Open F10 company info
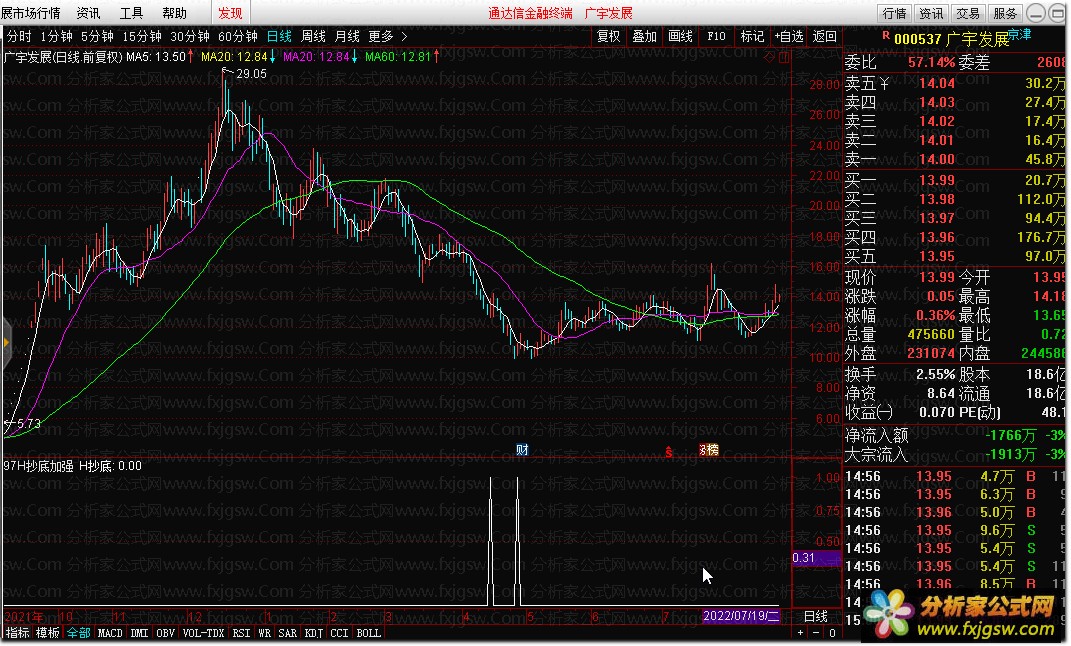Image resolution: width=1071 pixels, height=646 pixels. pyautogui.click(x=717, y=36)
